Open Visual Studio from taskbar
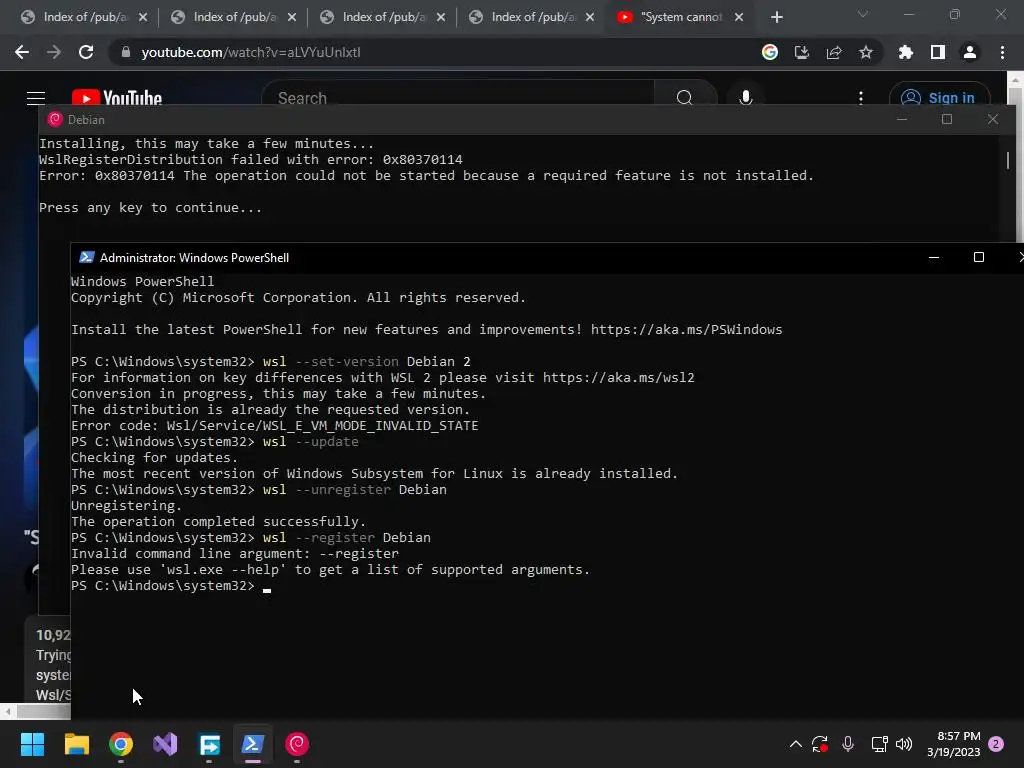The width and height of the screenshot is (1024, 768). click(165, 744)
